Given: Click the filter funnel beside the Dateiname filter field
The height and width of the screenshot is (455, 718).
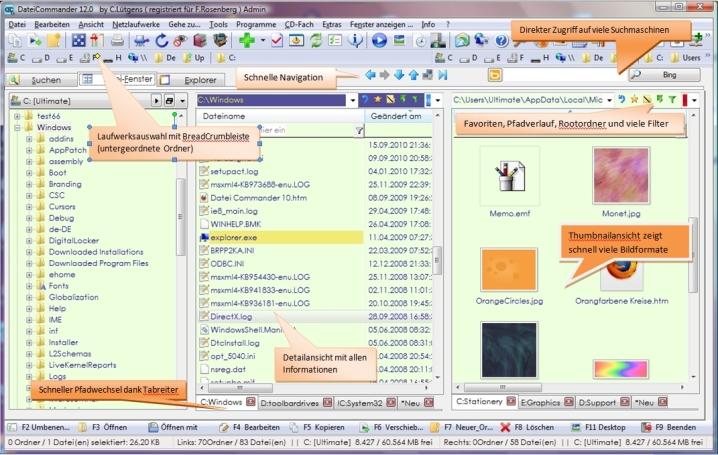Looking at the screenshot, I should point(360,131).
